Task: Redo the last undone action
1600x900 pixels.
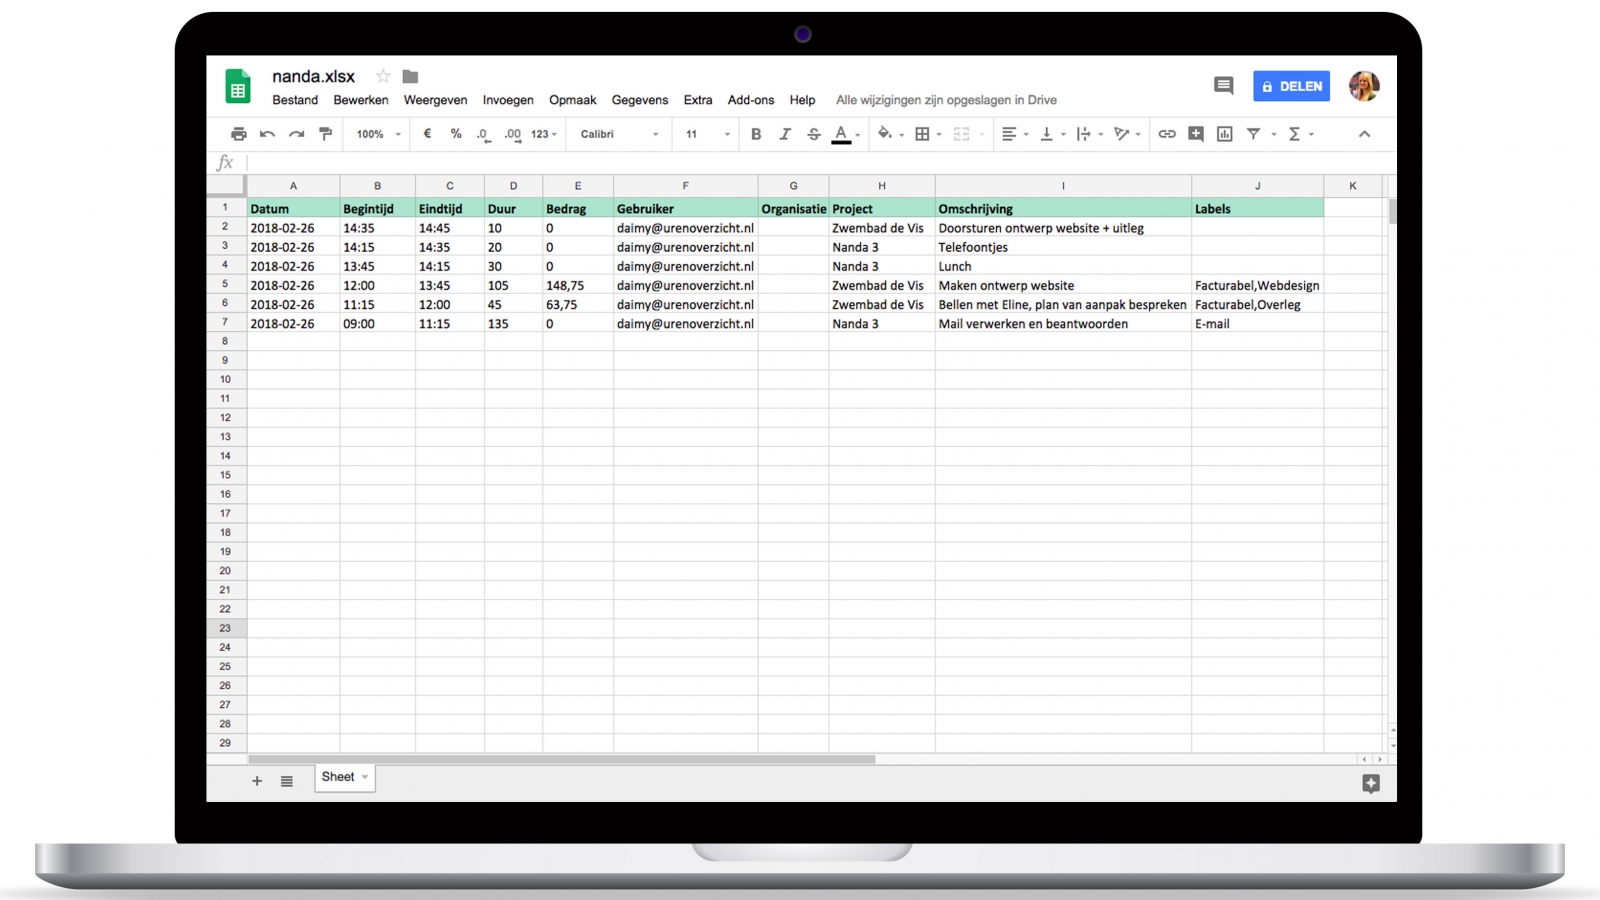Action: 296,134
